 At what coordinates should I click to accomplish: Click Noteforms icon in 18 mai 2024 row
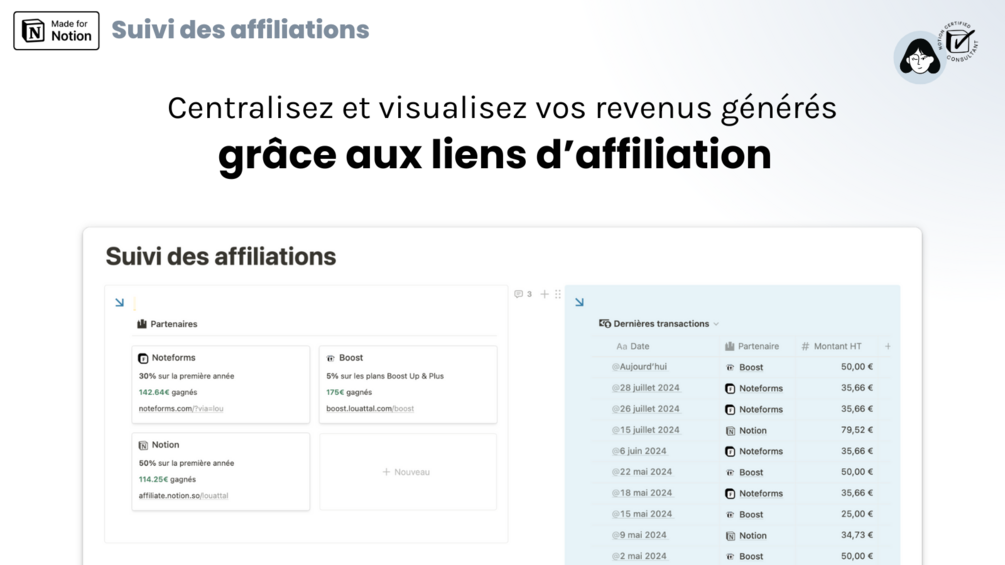coord(729,494)
